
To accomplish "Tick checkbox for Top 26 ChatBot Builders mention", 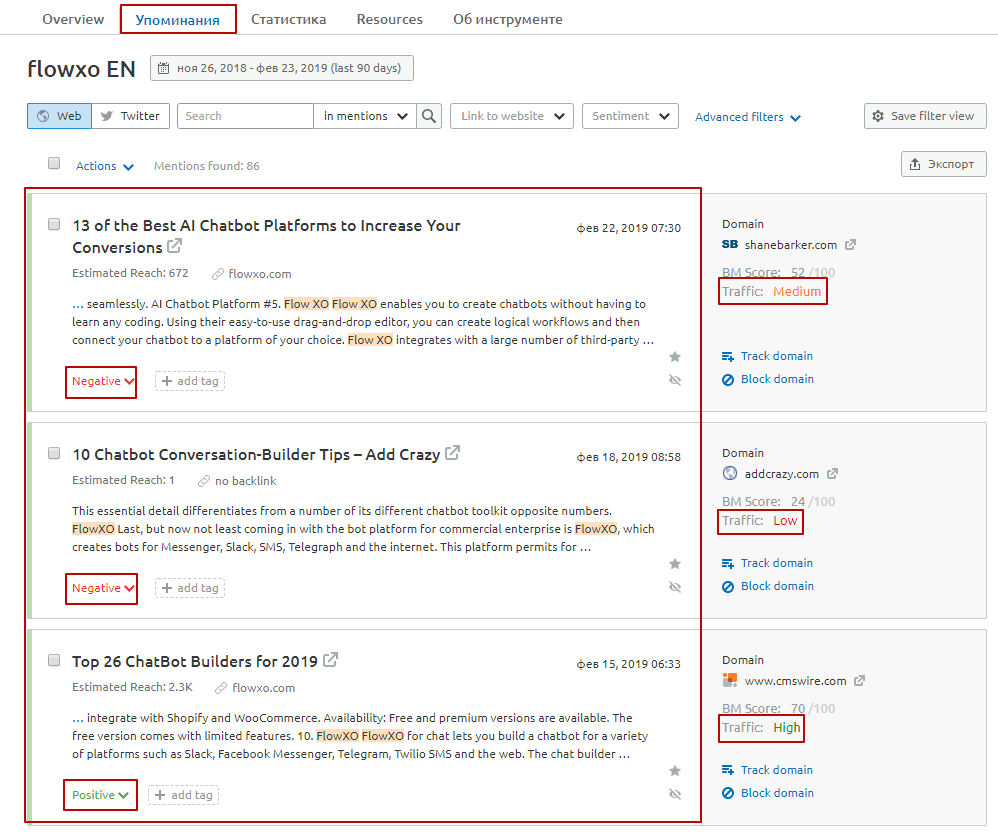I will (x=54, y=660).
